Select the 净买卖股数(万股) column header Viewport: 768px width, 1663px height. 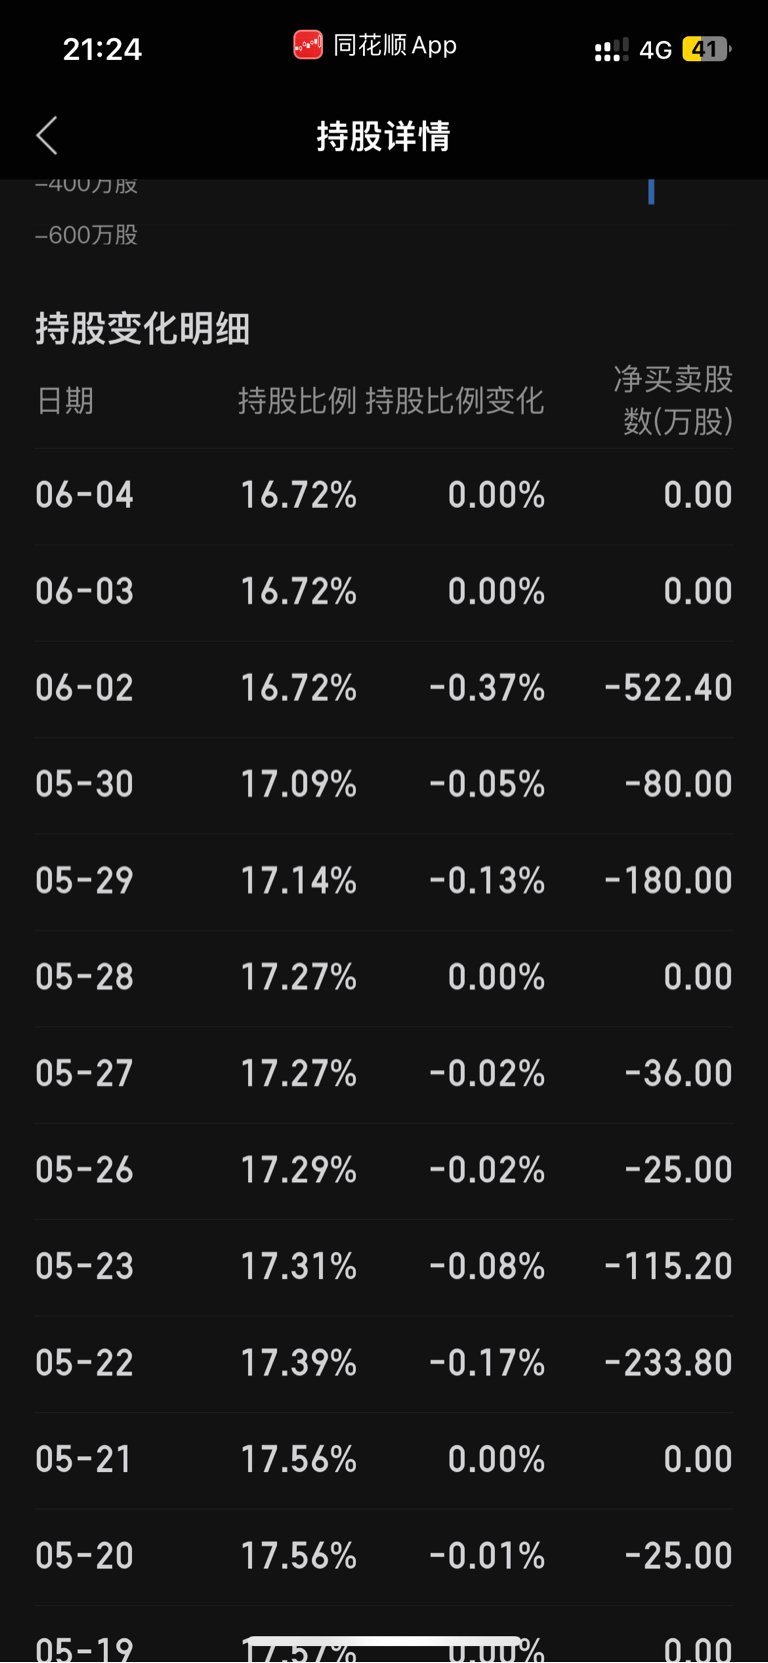point(673,400)
